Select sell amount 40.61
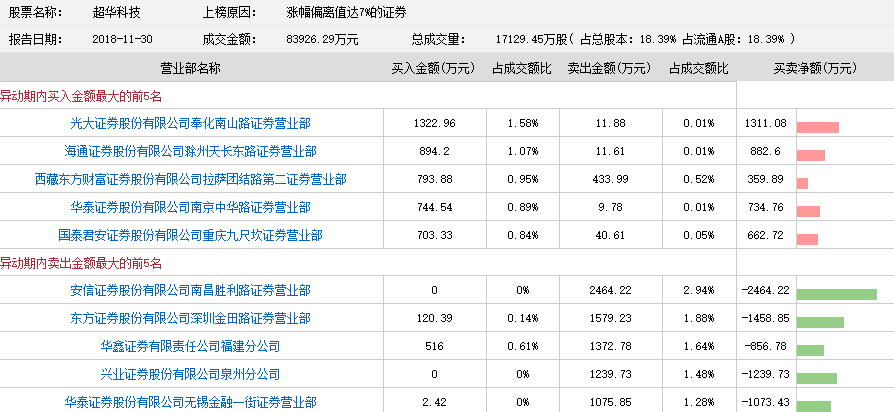The height and width of the screenshot is (412, 894). tap(611, 235)
